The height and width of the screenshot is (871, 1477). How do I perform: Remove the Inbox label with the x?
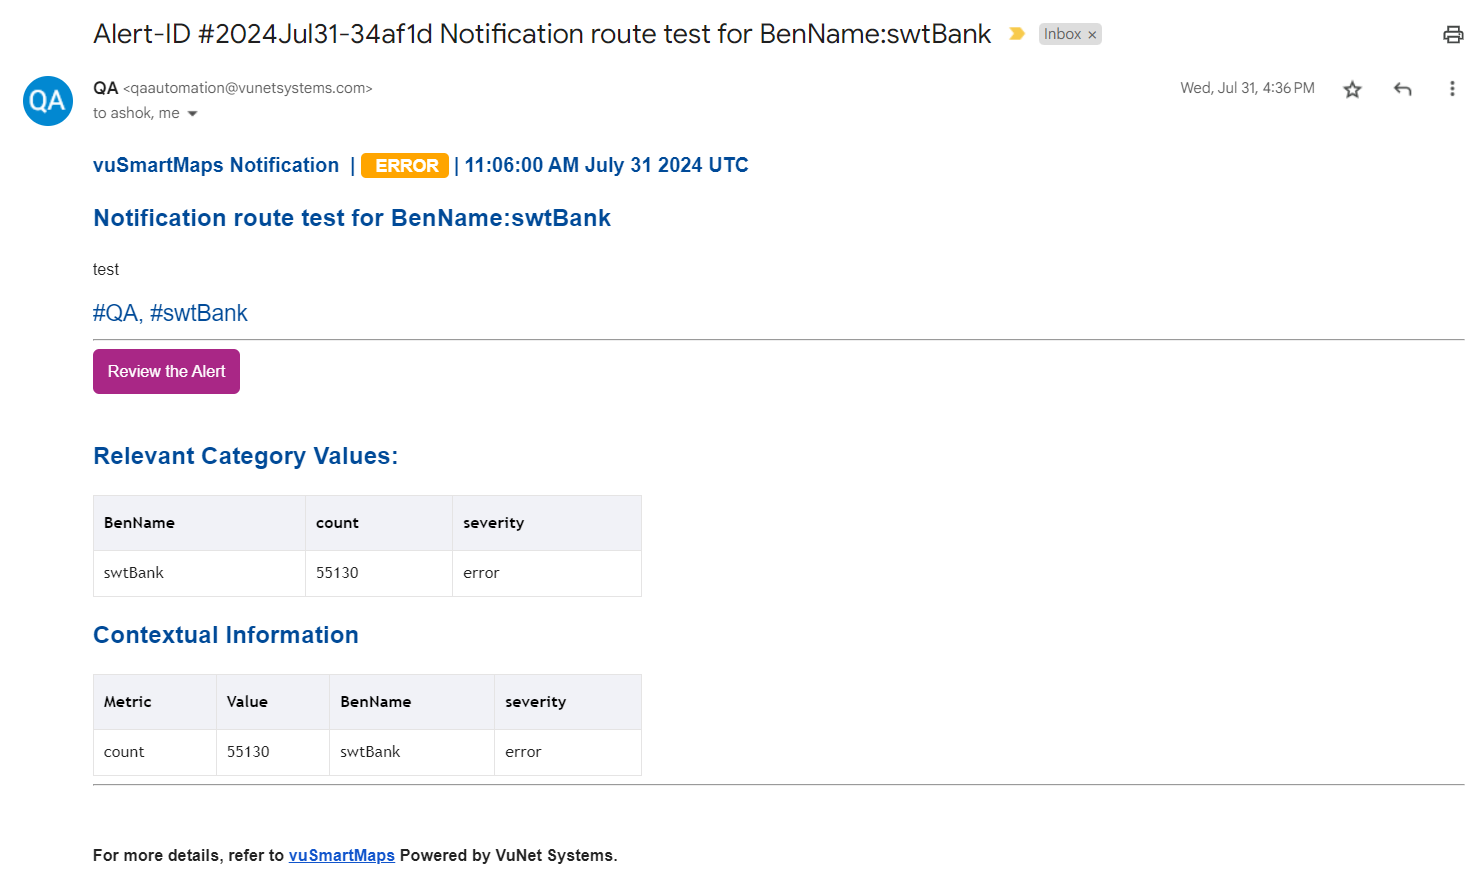point(1093,35)
